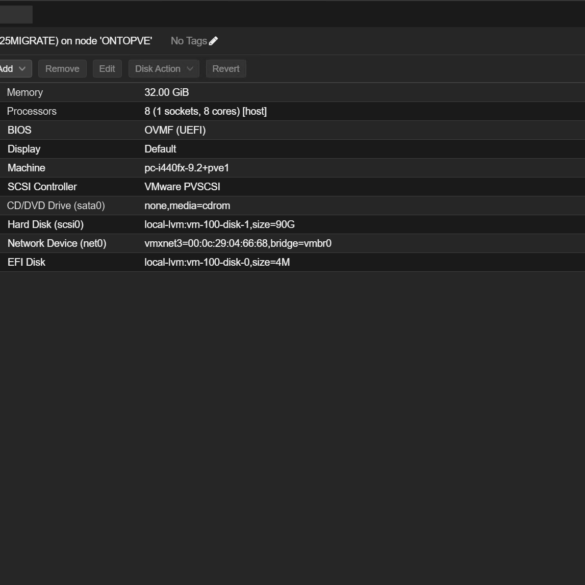Click the '8 (1 sockets, 8 cores) [host]' value

pos(206,111)
